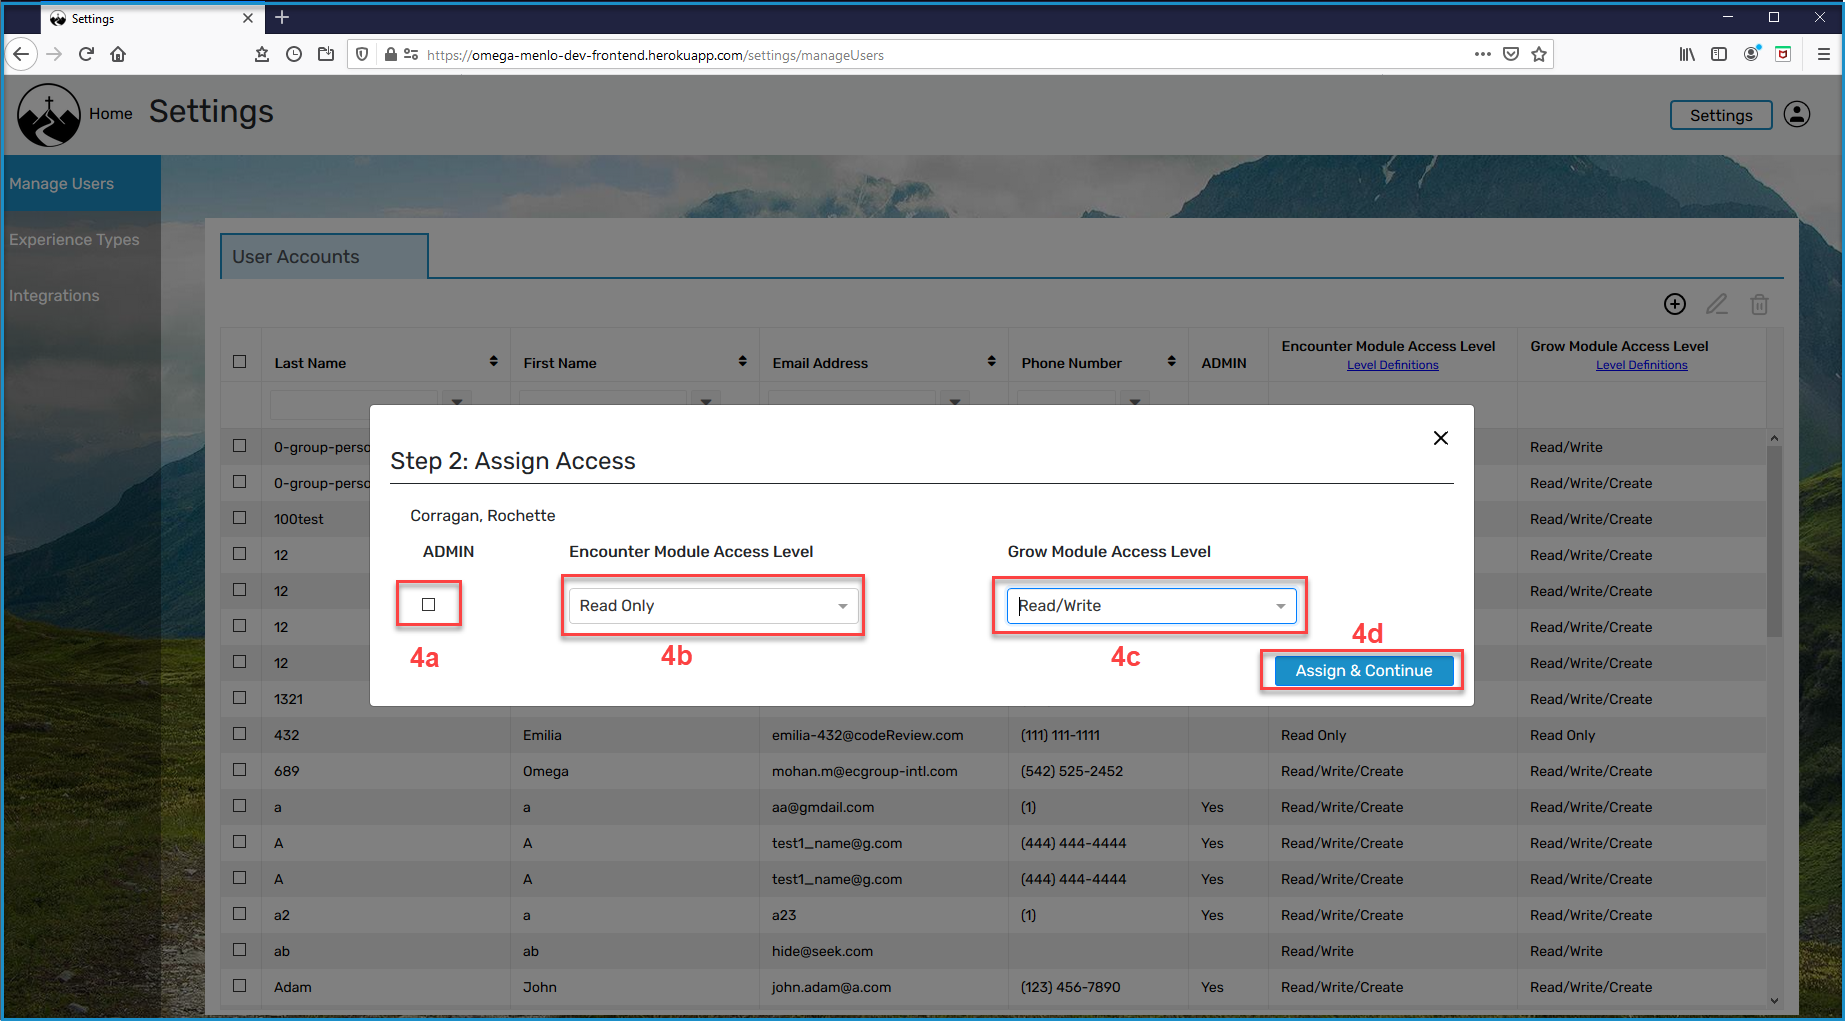Open Phone Number filter dropdown arrow

coord(1135,399)
